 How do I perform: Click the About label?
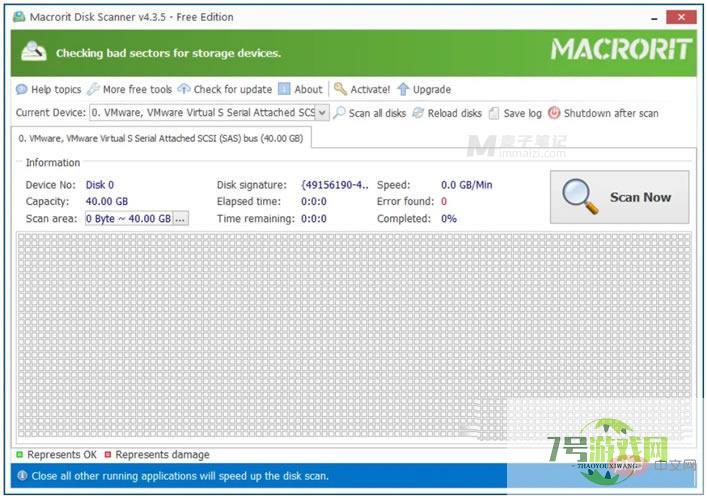308,89
